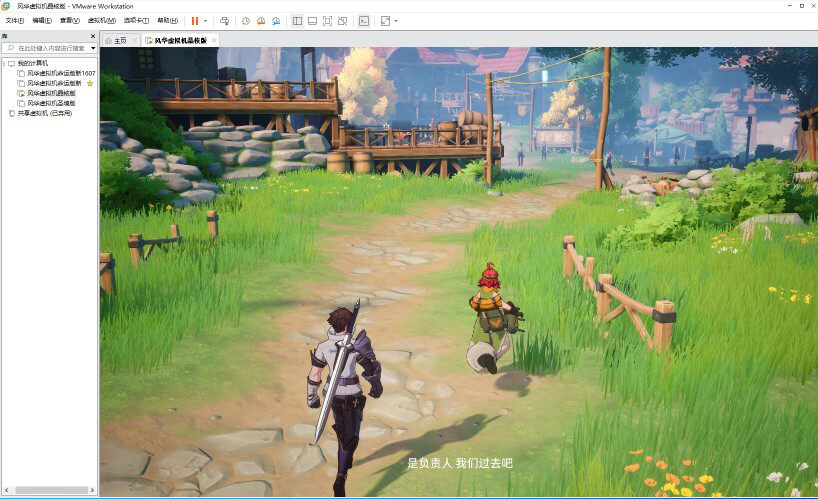
Task: Enter full screen mode
Action: (x=327, y=21)
